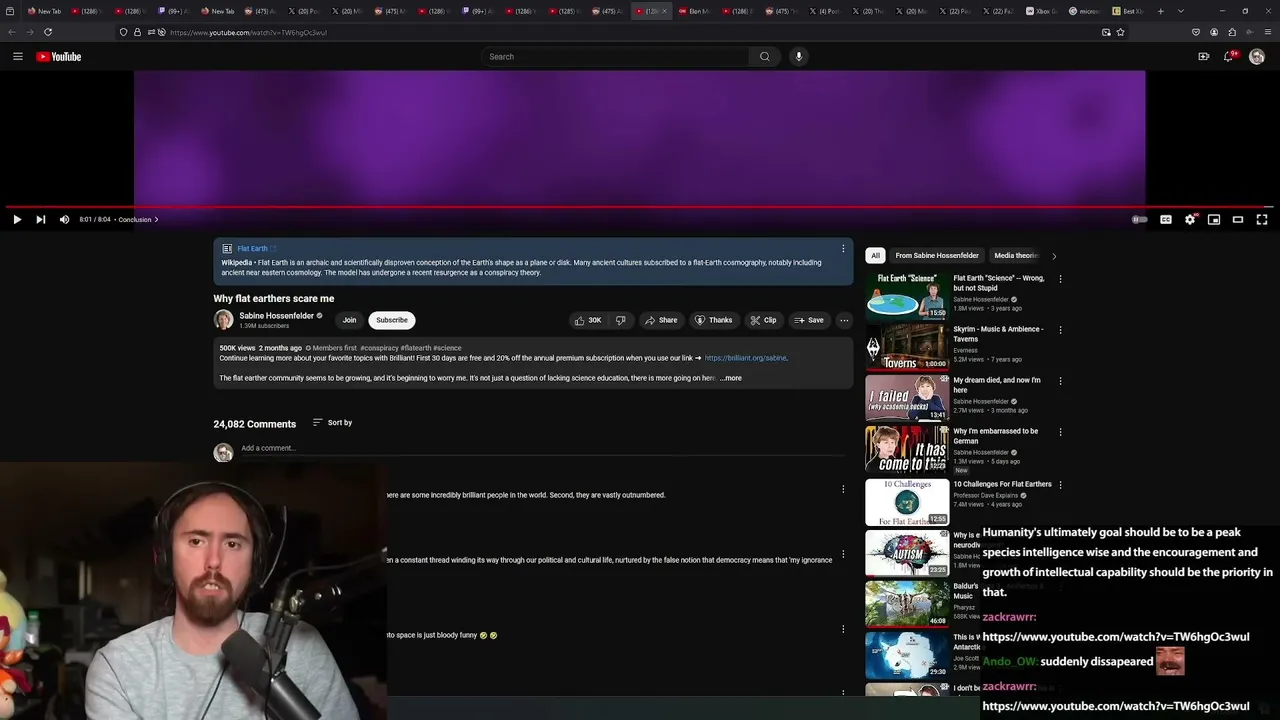
Task: Open the YouTube notifications bell
Action: (1229, 57)
